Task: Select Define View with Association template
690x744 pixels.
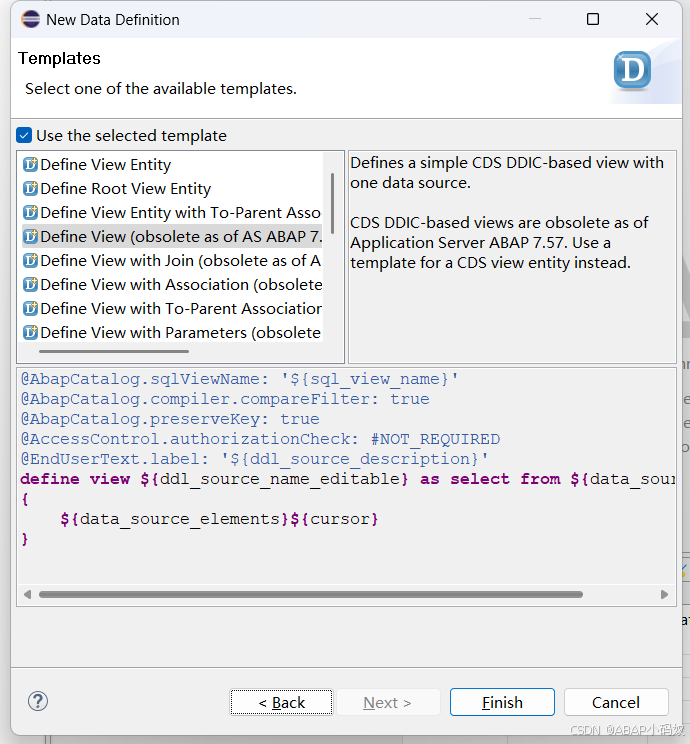Action: pyautogui.click(x=172, y=285)
